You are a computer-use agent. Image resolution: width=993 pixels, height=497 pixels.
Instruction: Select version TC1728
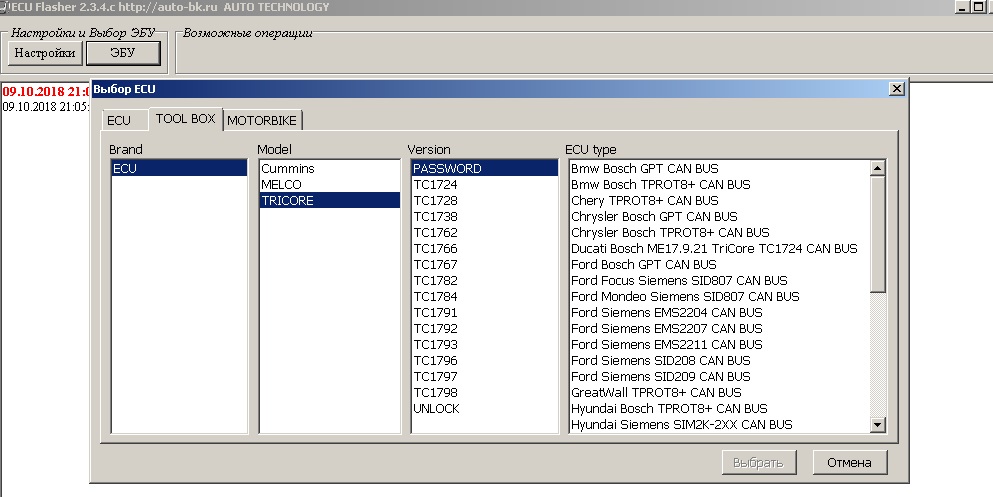pyautogui.click(x=484, y=200)
